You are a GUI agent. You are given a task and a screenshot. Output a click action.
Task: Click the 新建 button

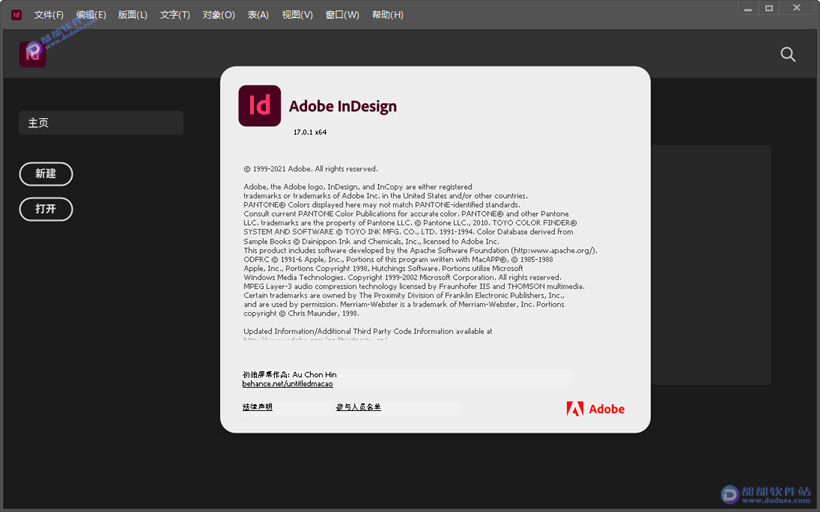[x=46, y=174]
